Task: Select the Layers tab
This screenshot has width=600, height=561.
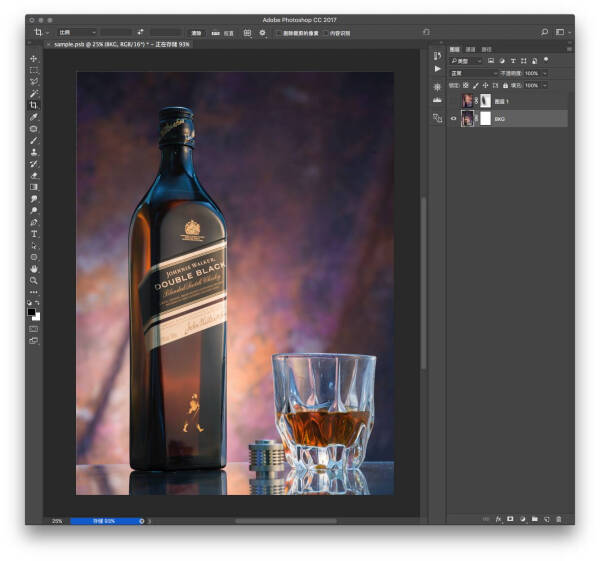Action: coord(454,49)
